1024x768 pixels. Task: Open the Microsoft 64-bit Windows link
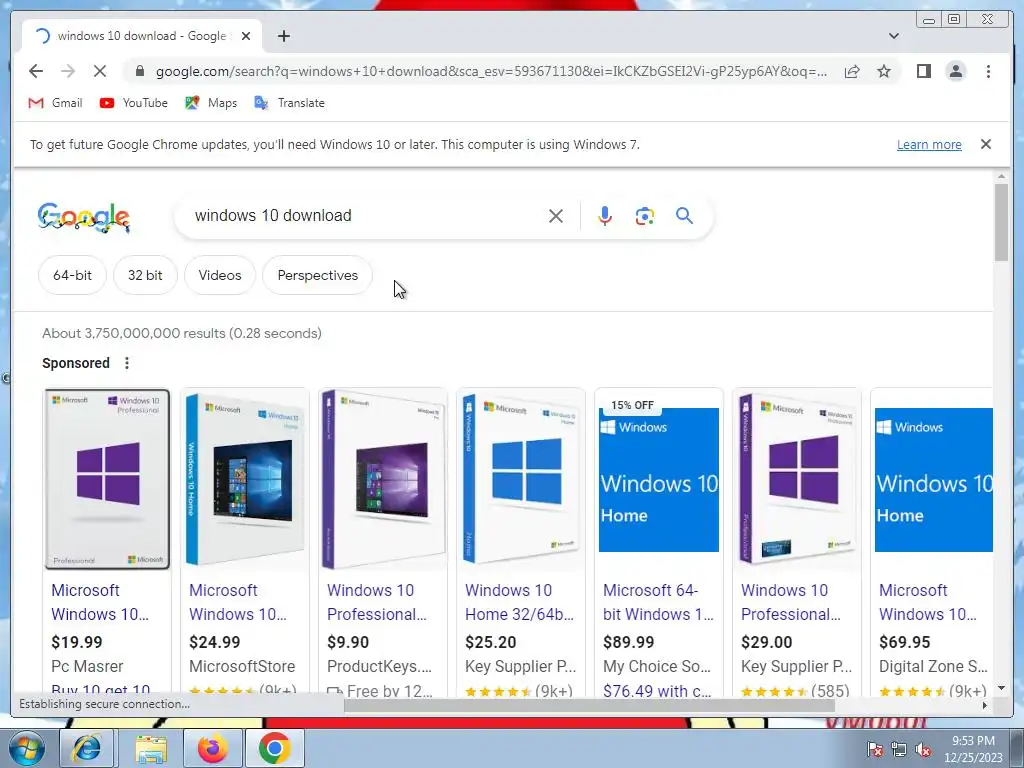pyautogui.click(x=658, y=602)
